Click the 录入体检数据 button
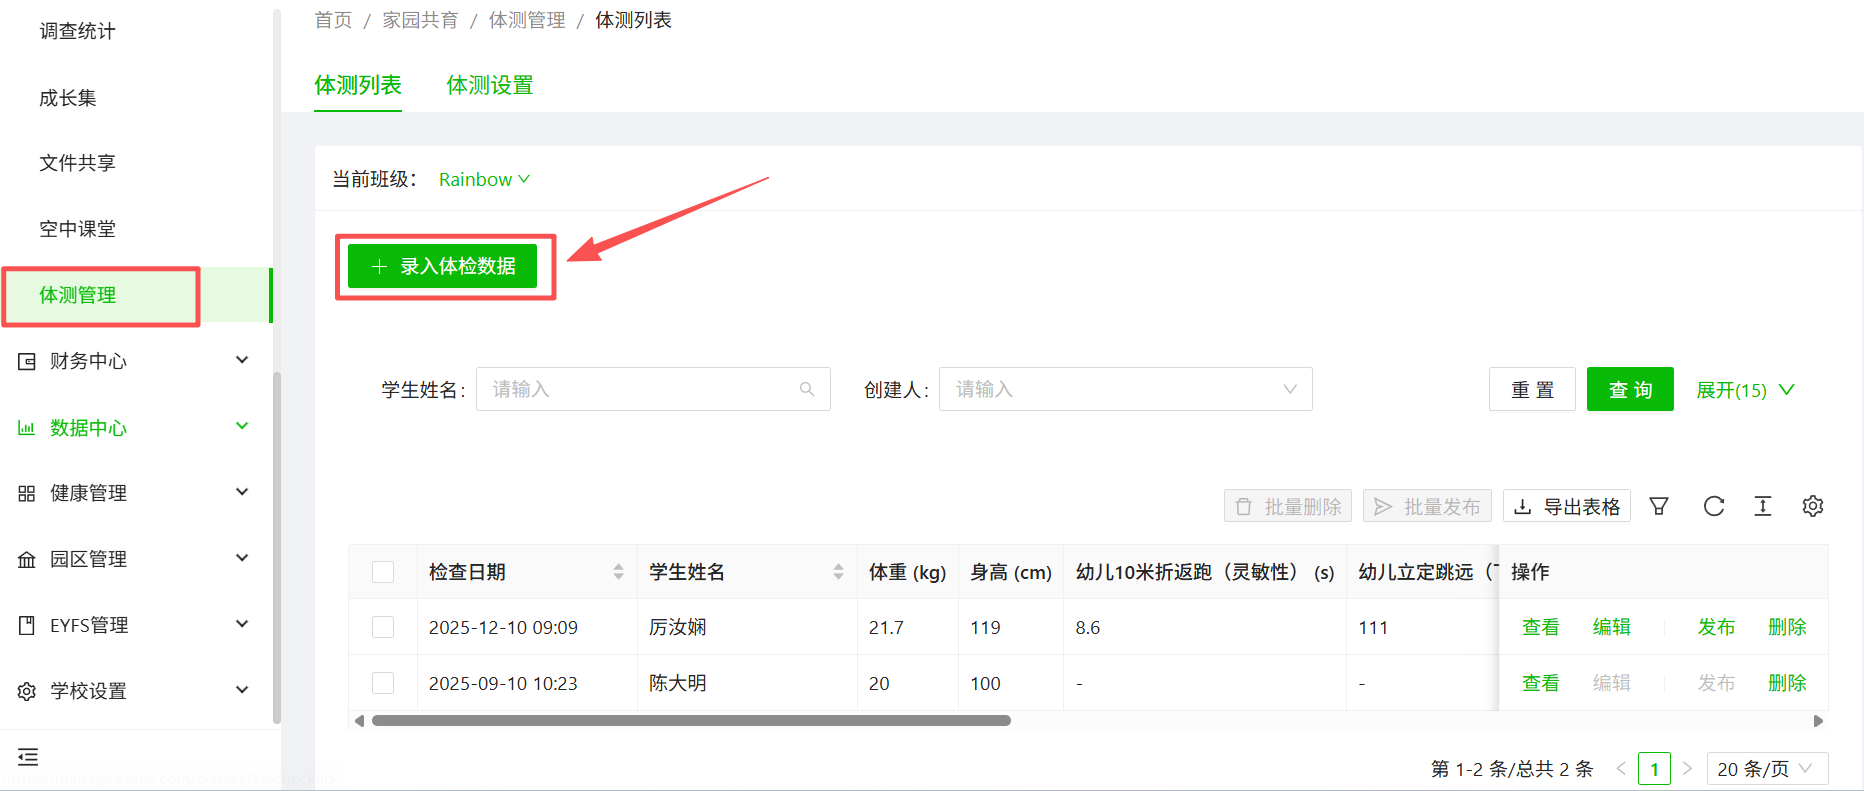 pyautogui.click(x=443, y=266)
